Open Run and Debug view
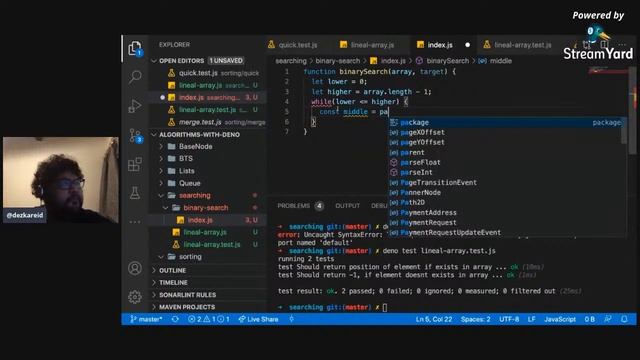The width and height of the screenshot is (640, 360). pos(135,106)
